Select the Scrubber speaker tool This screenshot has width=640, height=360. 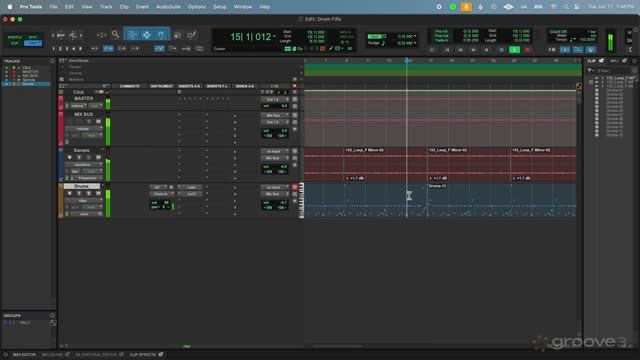[178, 35]
